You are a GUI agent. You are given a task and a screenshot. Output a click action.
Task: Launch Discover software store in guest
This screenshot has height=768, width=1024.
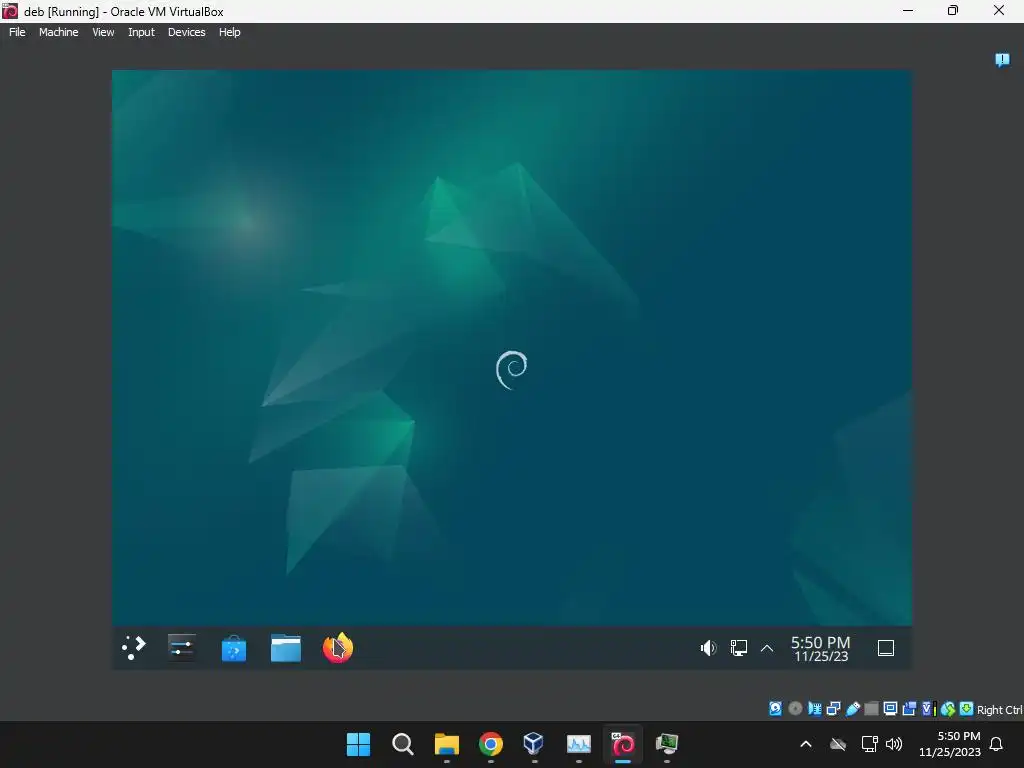point(234,648)
